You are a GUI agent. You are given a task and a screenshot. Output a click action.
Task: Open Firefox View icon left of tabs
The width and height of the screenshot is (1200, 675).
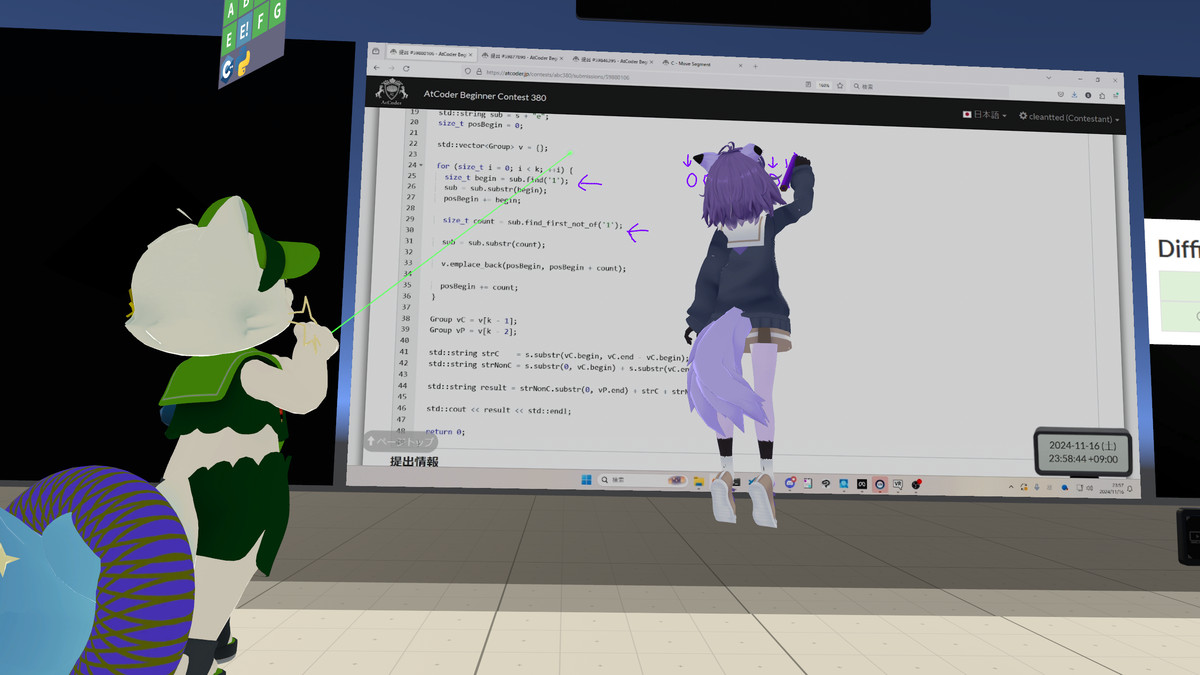coord(375,51)
